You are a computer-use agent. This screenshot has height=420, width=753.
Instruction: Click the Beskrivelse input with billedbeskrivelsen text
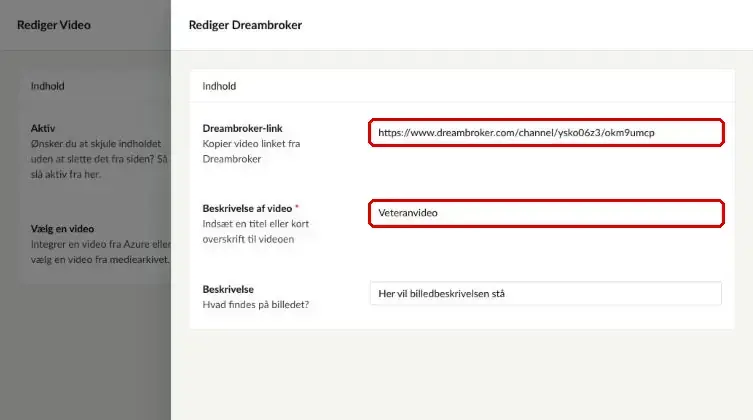pos(546,293)
